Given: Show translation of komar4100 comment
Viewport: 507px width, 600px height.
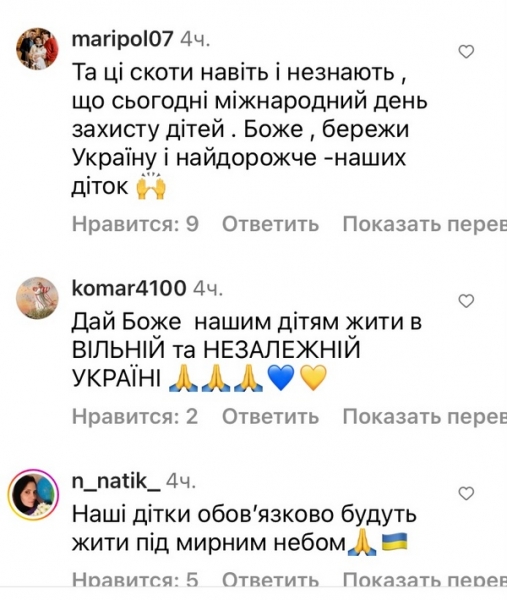Looking at the screenshot, I should [425, 416].
